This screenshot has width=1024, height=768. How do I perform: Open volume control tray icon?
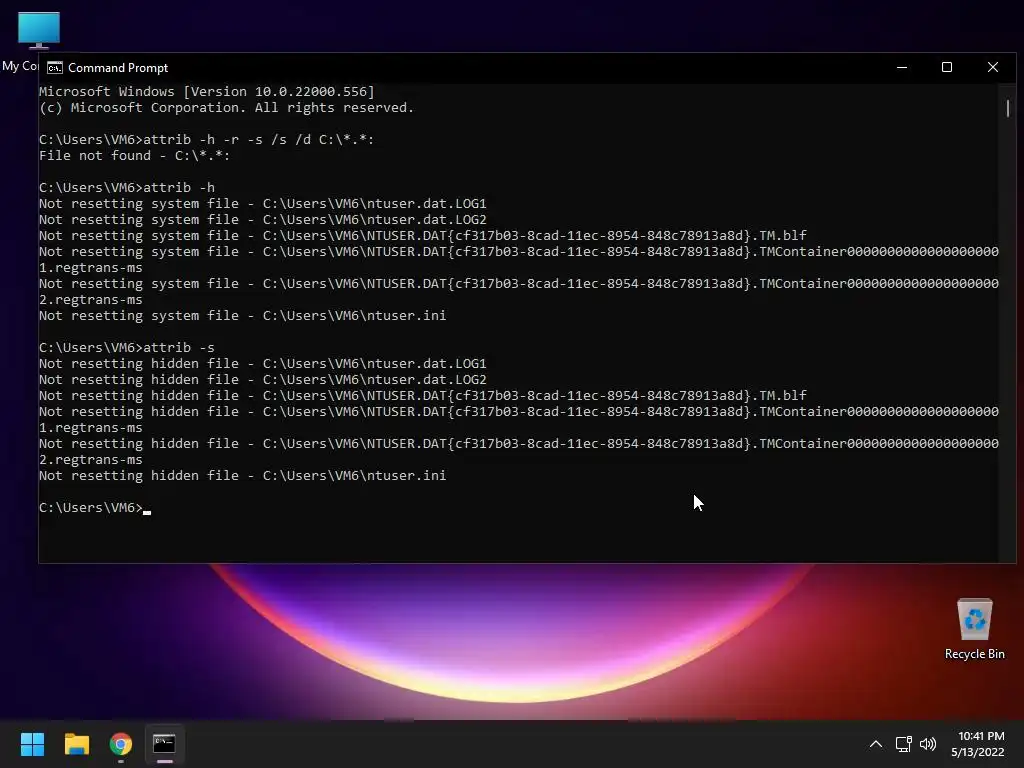pos(928,744)
